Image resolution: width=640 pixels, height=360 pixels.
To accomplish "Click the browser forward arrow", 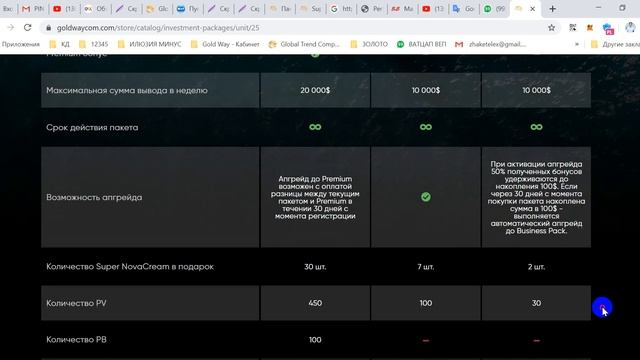I will [10, 27].
